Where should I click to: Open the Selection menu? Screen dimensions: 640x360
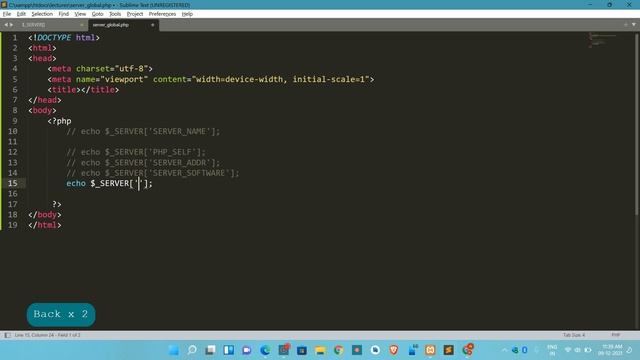click(x=42, y=14)
